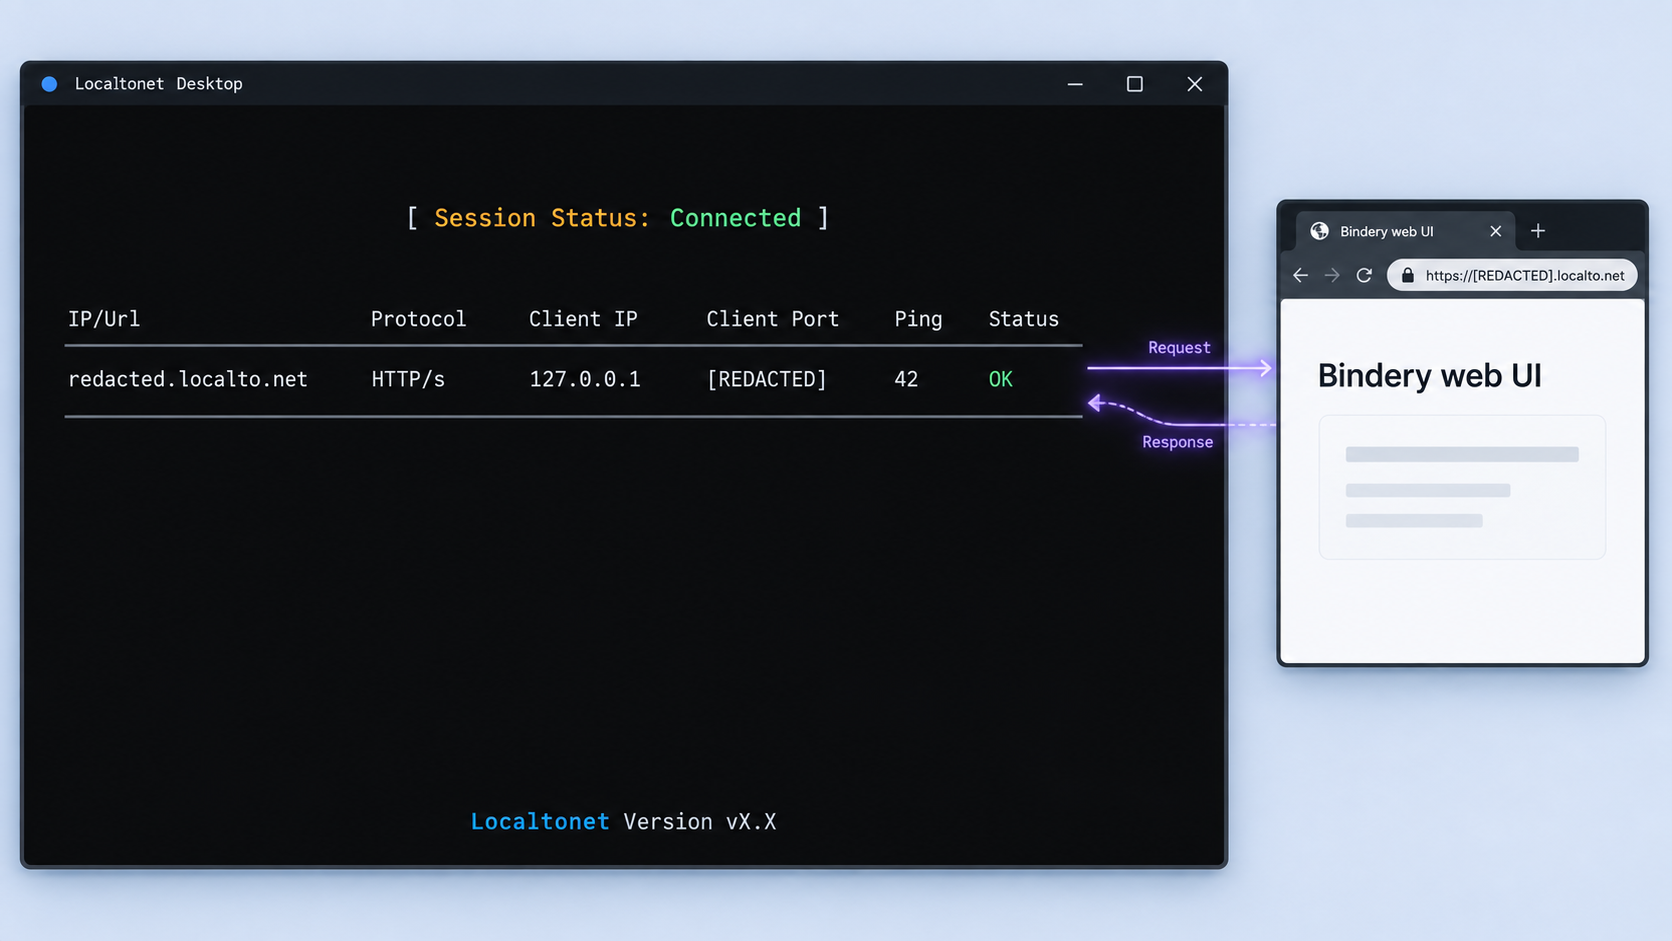Click the green OK status value
The height and width of the screenshot is (941, 1672).
click(x=1000, y=379)
